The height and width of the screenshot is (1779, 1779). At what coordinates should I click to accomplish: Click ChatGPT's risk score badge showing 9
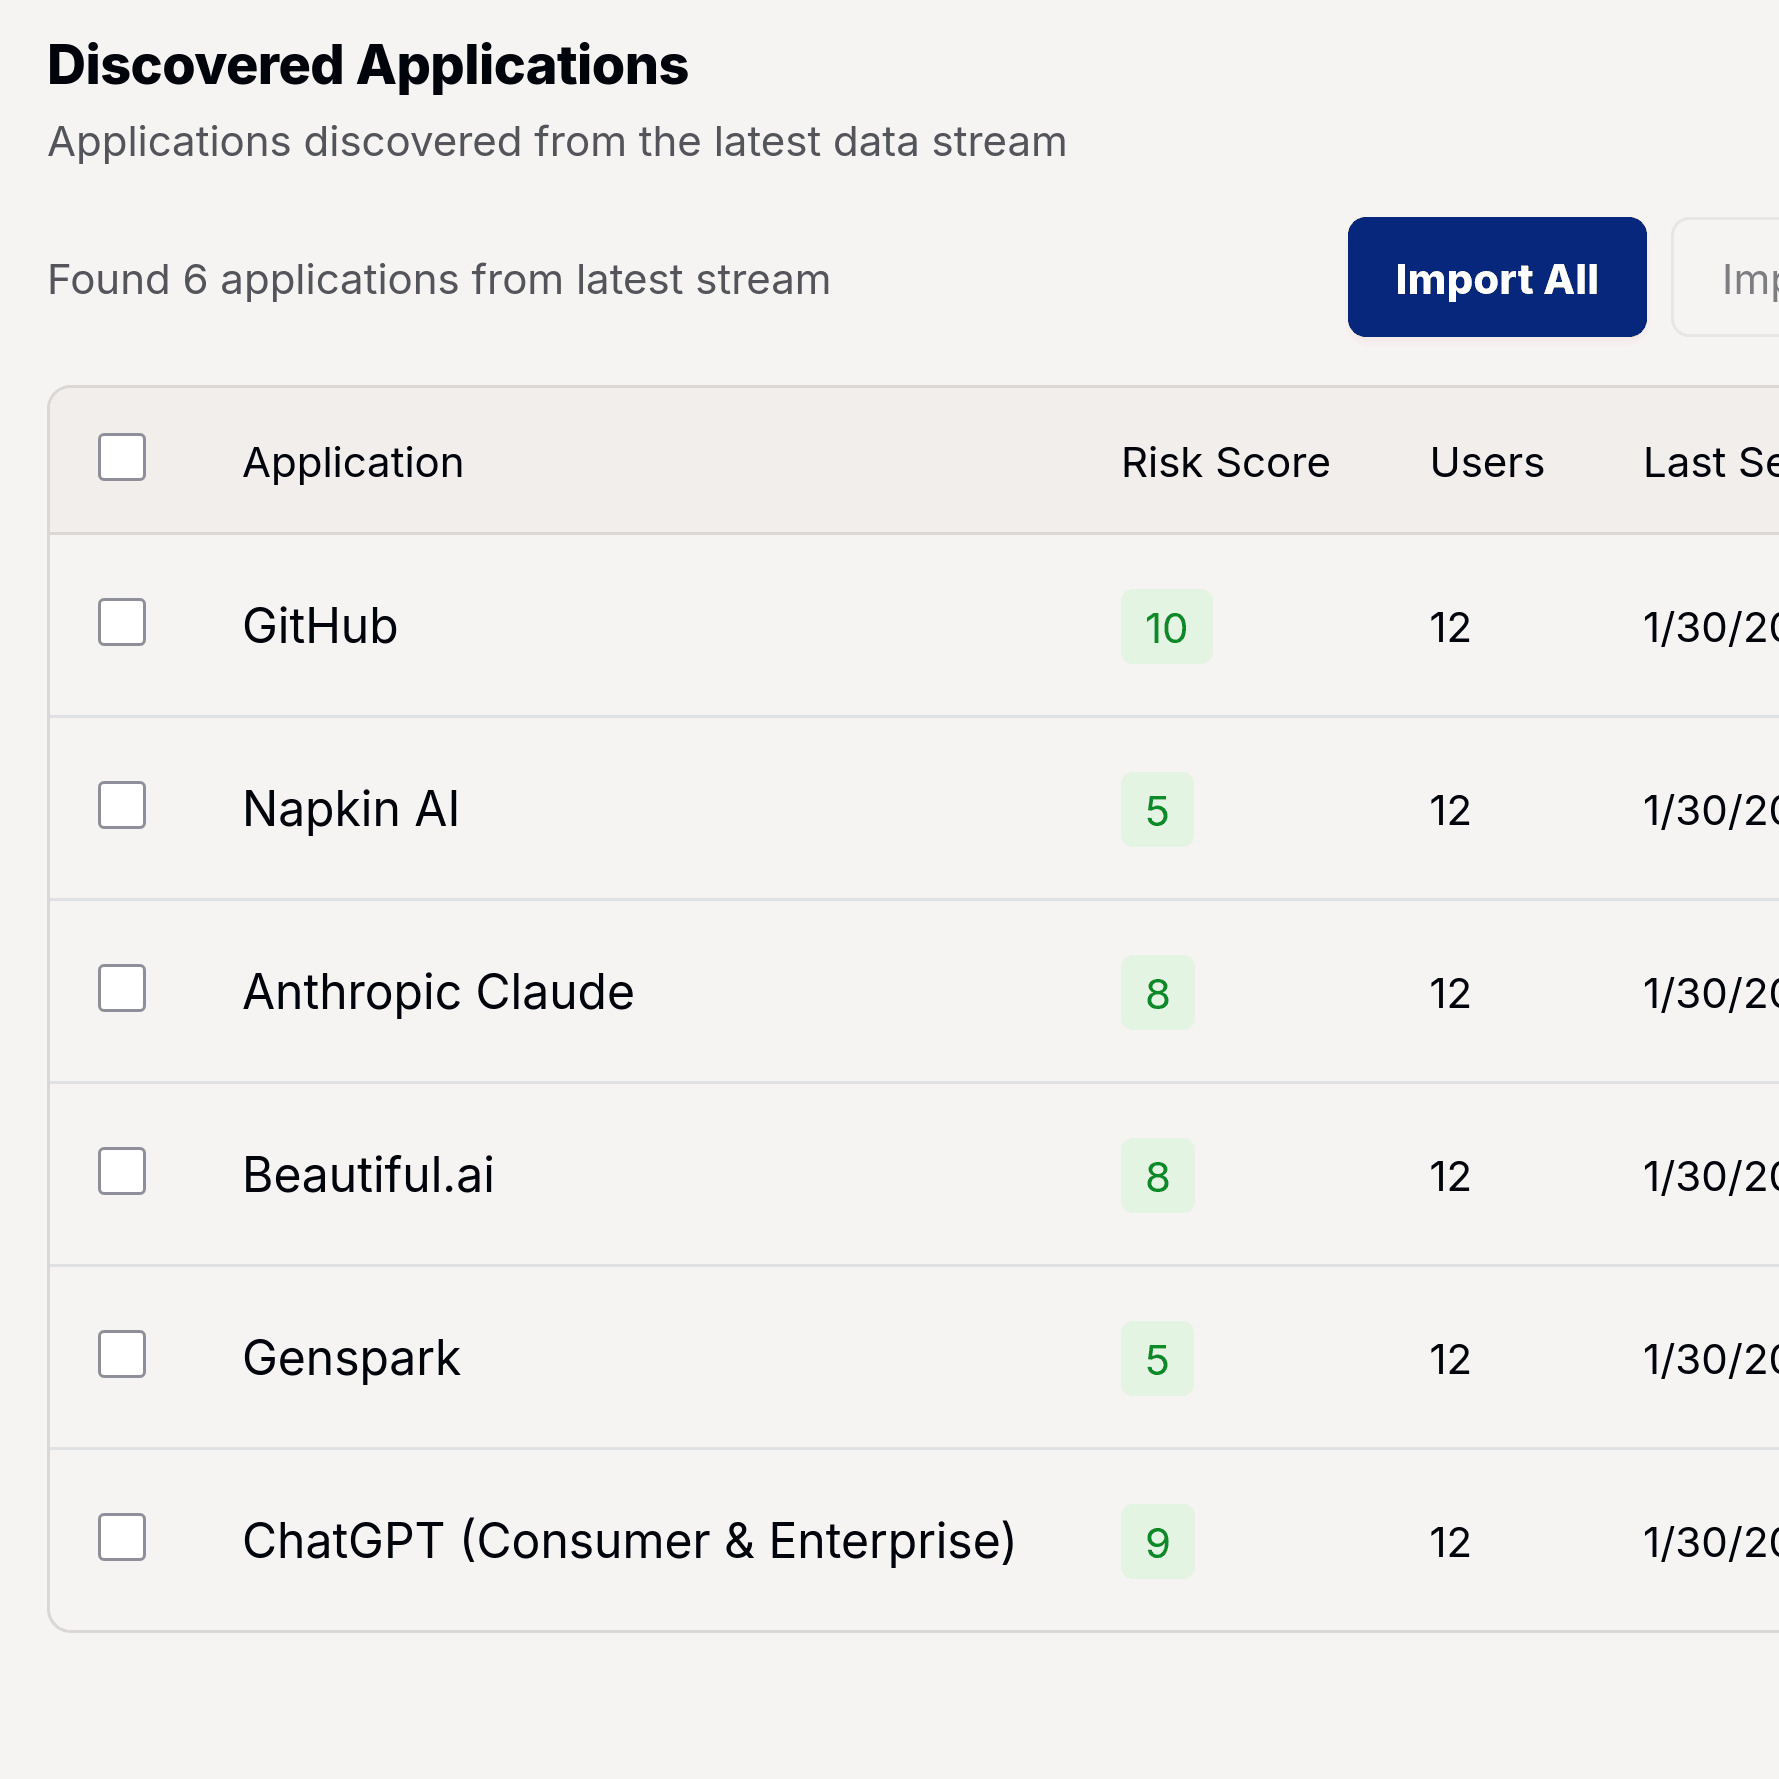[x=1157, y=1543]
